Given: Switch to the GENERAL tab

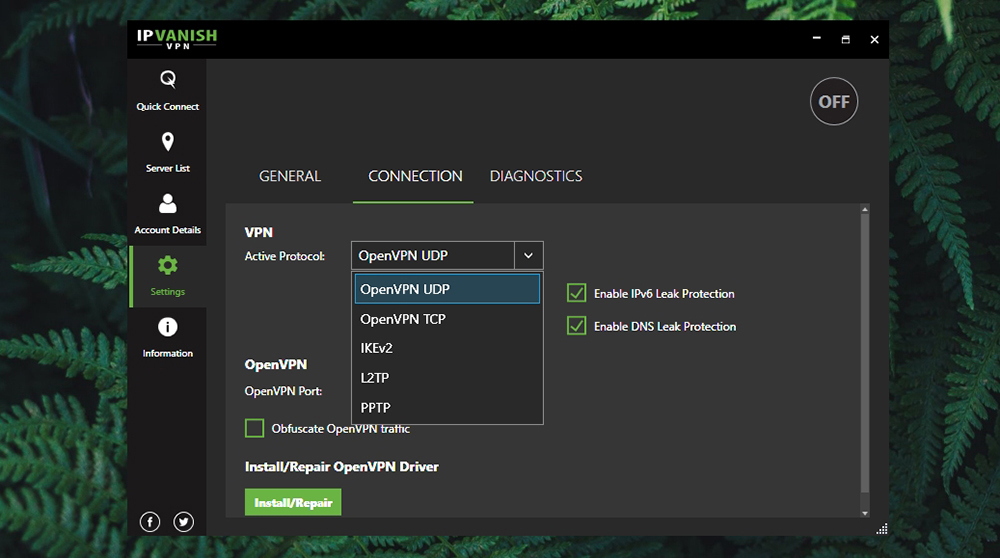Looking at the screenshot, I should [x=290, y=176].
